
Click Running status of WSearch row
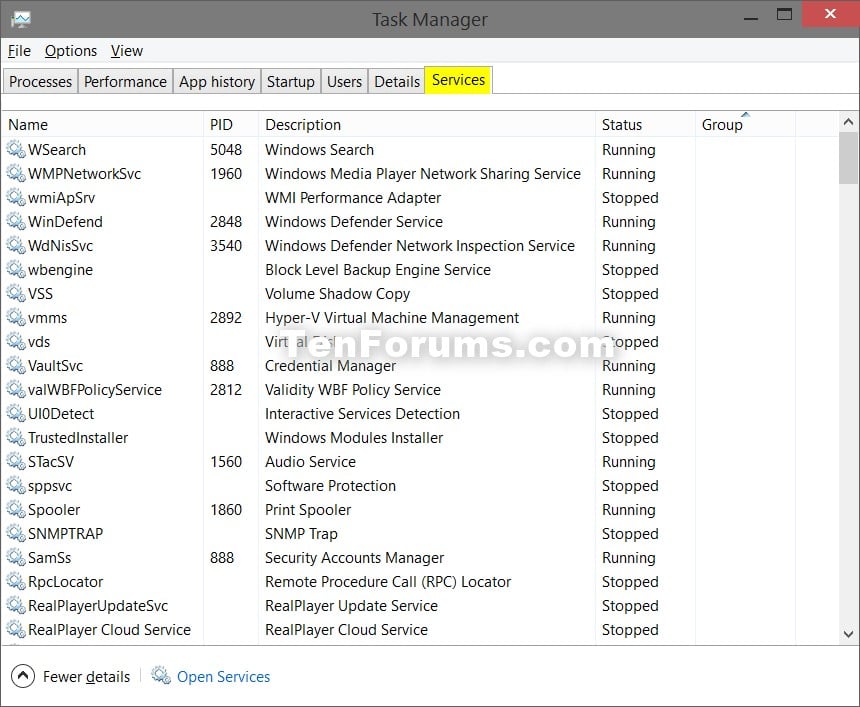tap(629, 149)
